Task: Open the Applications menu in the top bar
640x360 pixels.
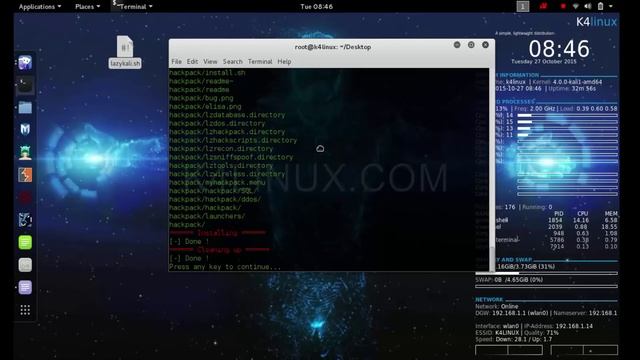Action: point(40,7)
